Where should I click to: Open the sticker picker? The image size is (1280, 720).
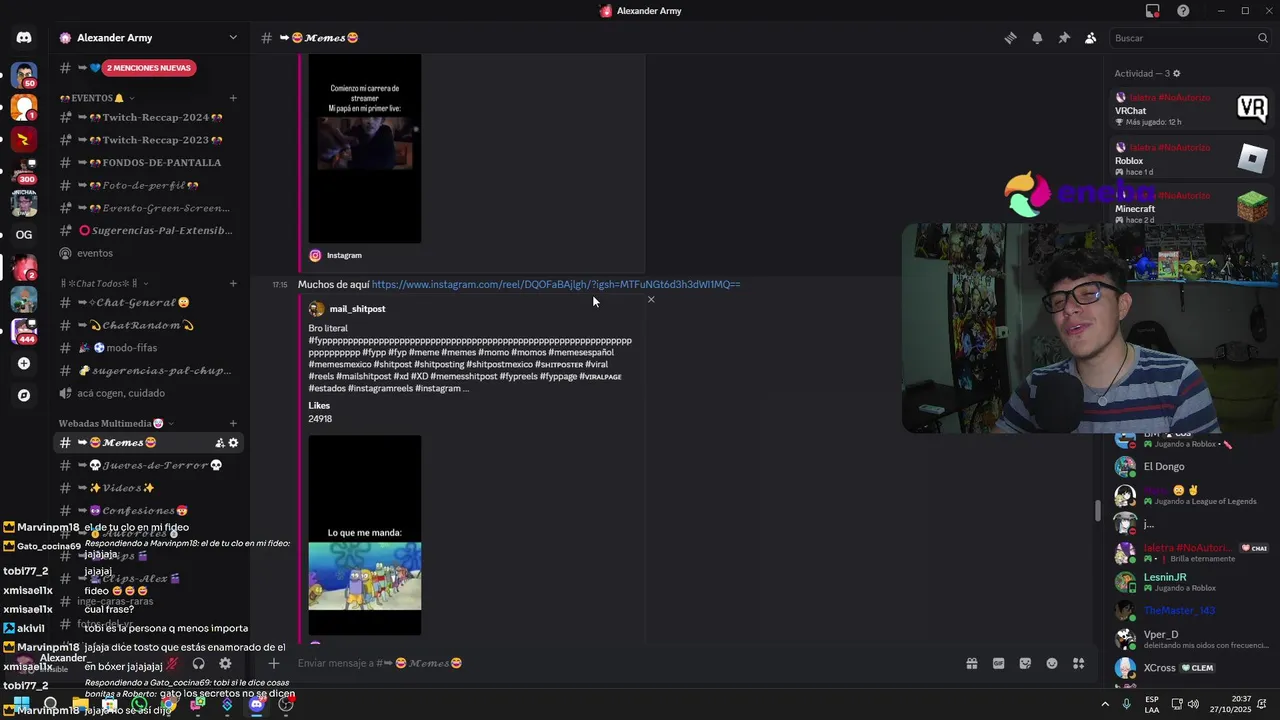click(x=1025, y=663)
